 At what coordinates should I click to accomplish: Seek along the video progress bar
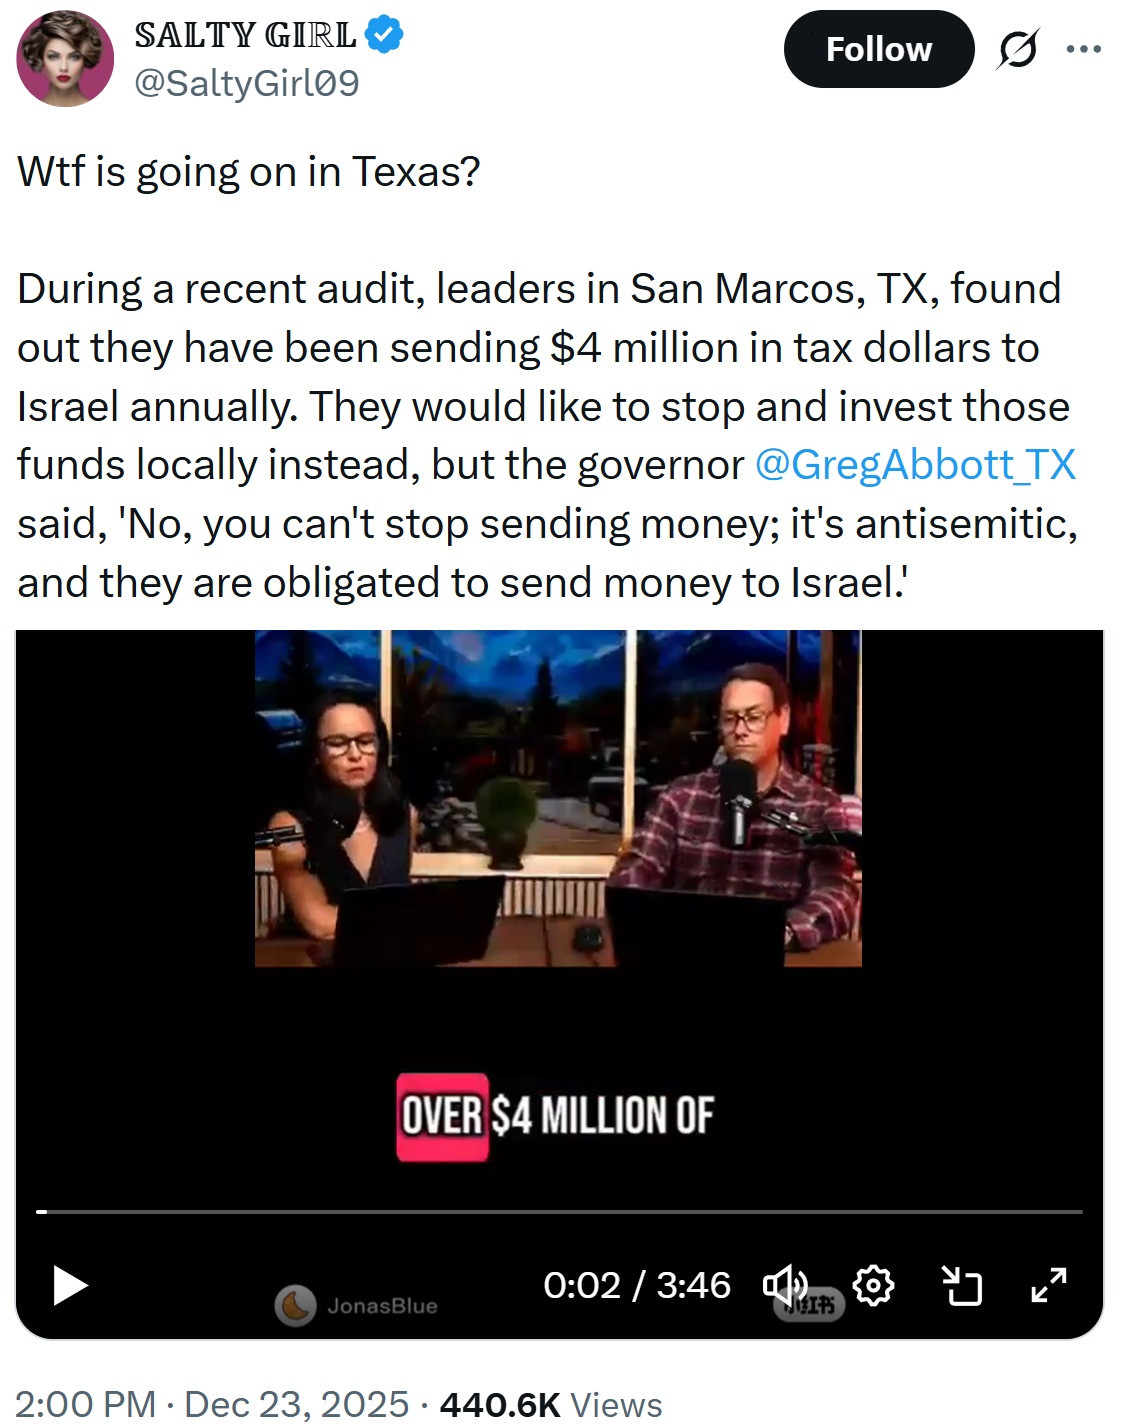point(559,1212)
